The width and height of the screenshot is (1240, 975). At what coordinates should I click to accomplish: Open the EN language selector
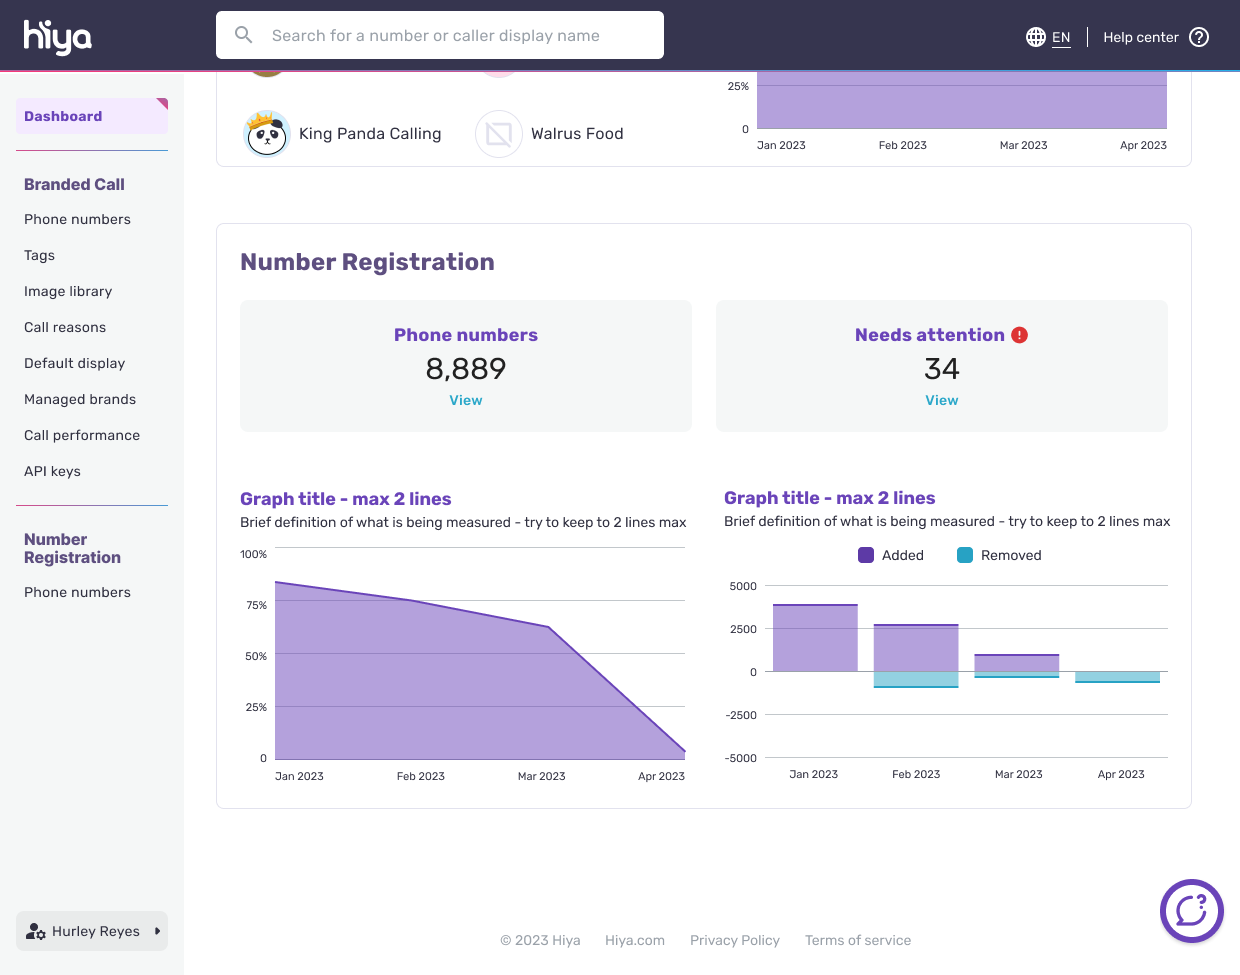click(1061, 37)
